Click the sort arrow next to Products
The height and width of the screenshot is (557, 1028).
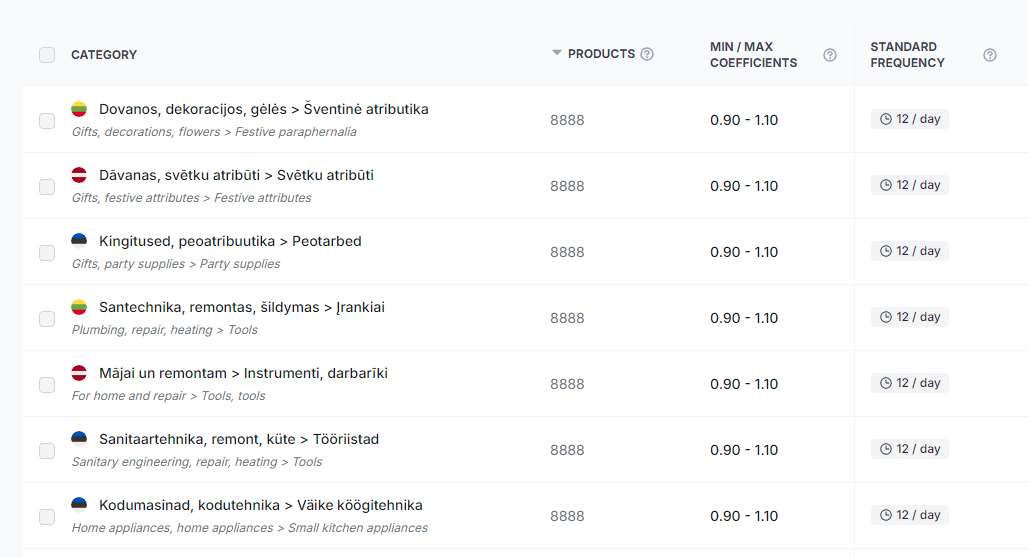557,53
